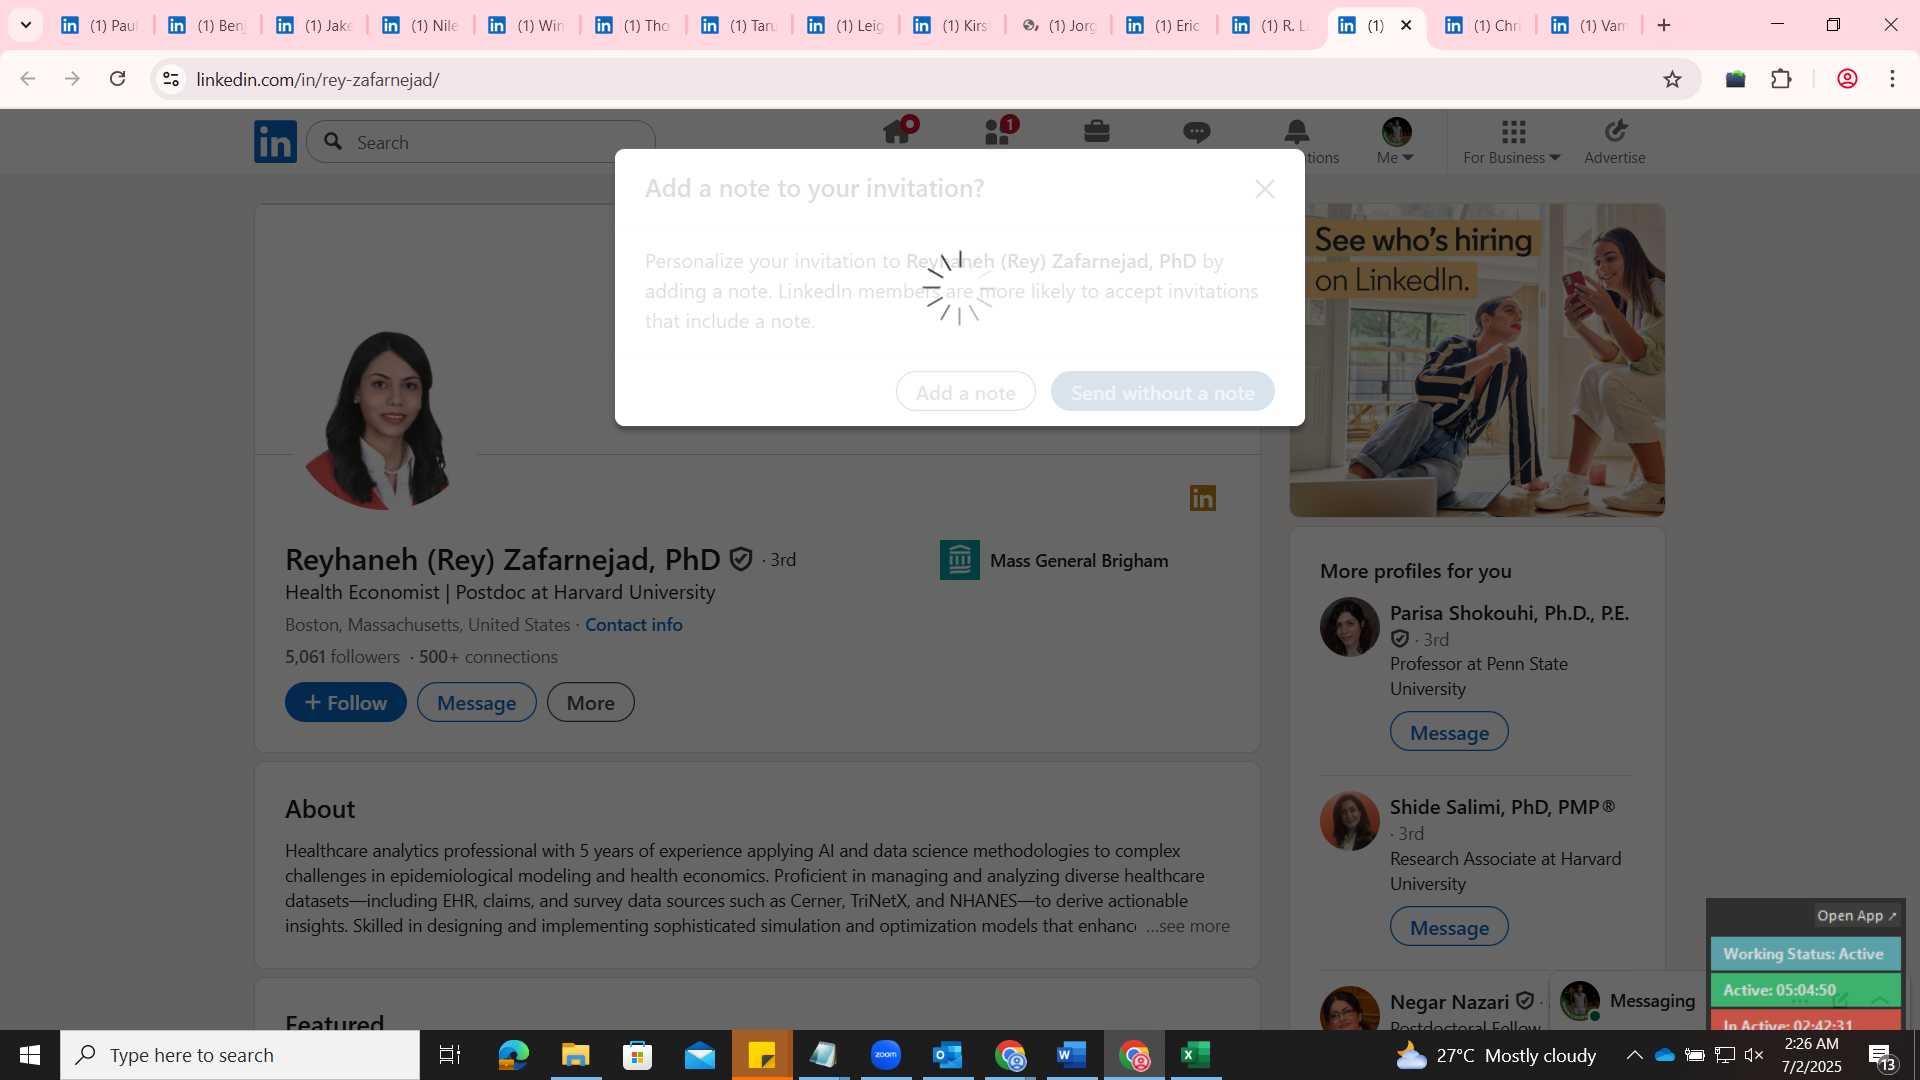1920x1080 pixels.
Task: View site information icon in address bar
Action: 171,79
